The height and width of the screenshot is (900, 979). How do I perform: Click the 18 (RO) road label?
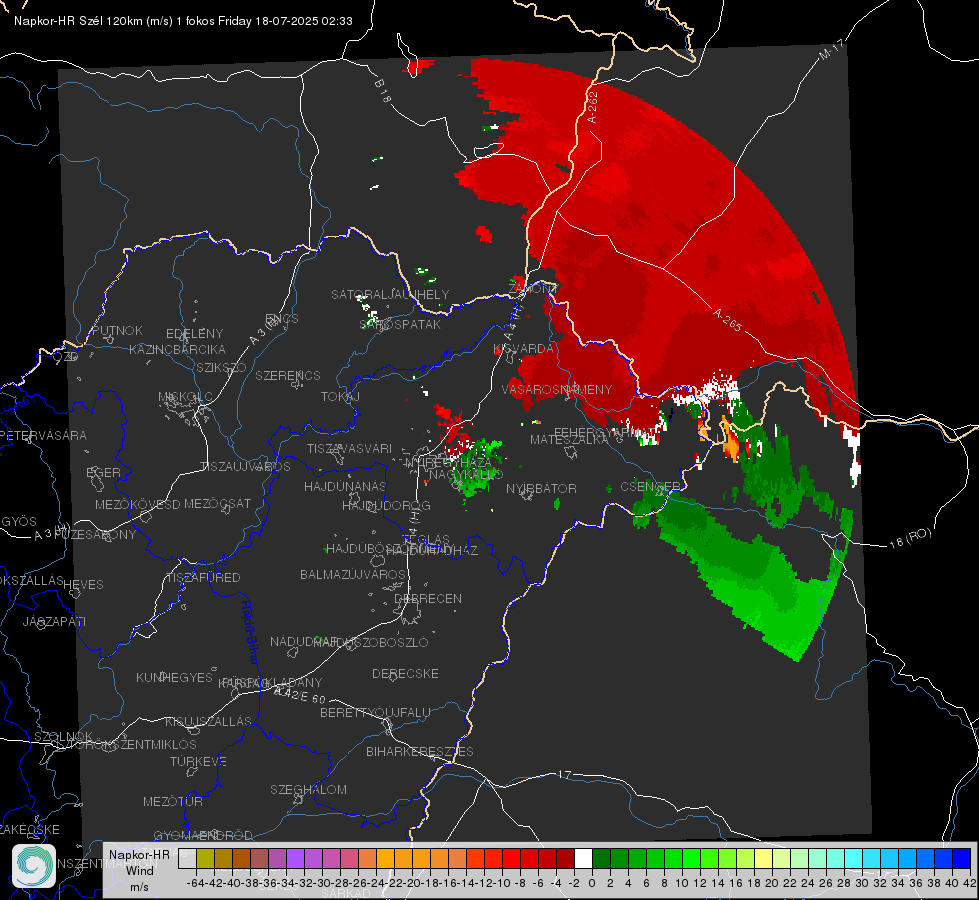[910, 538]
